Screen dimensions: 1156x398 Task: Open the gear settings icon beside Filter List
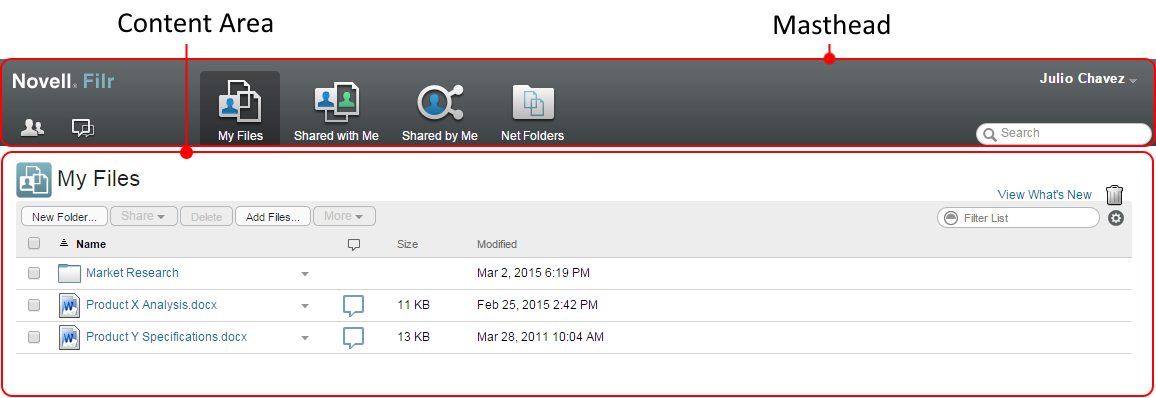coord(1116,218)
